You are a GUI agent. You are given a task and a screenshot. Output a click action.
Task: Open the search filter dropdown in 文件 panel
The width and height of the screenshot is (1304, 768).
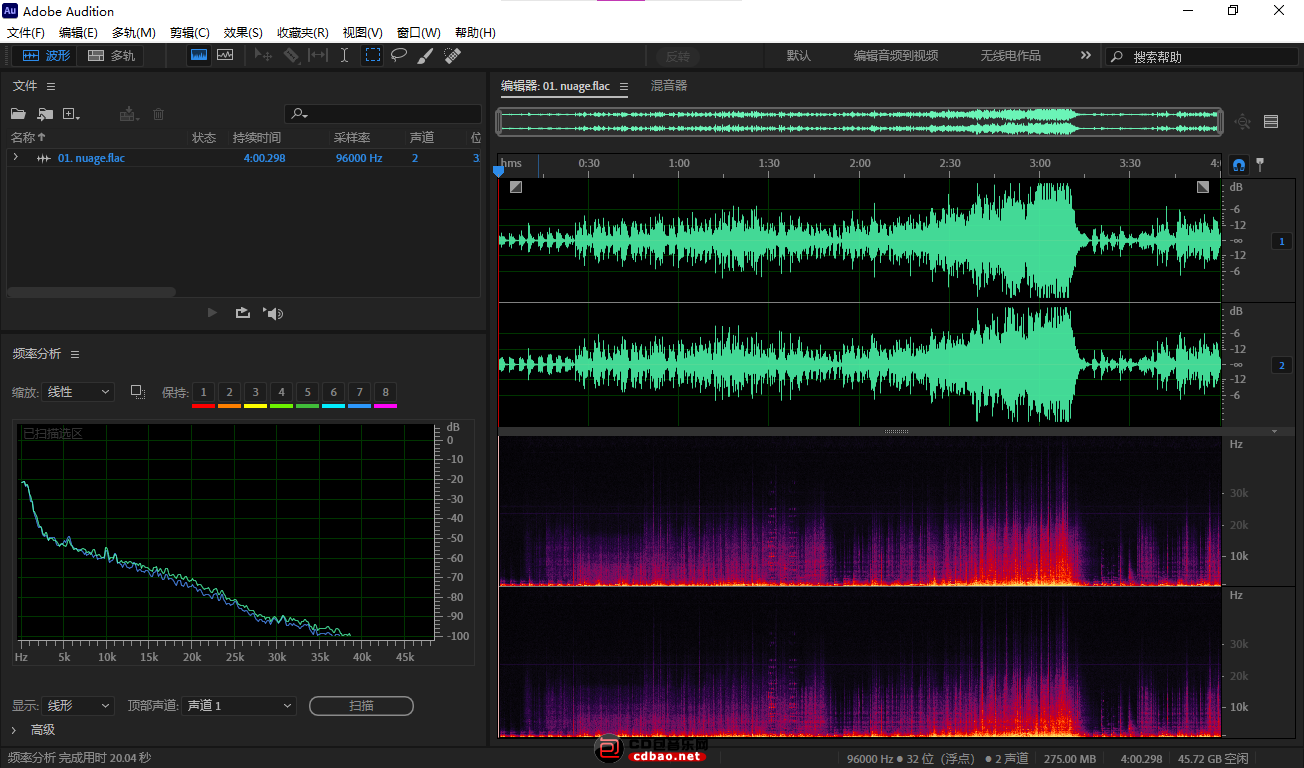click(x=299, y=115)
